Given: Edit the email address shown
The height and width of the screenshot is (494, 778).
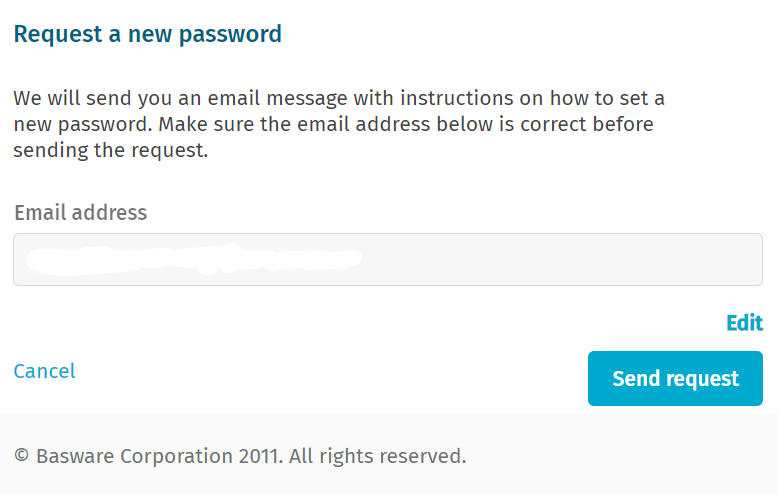Looking at the screenshot, I should (744, 323).
